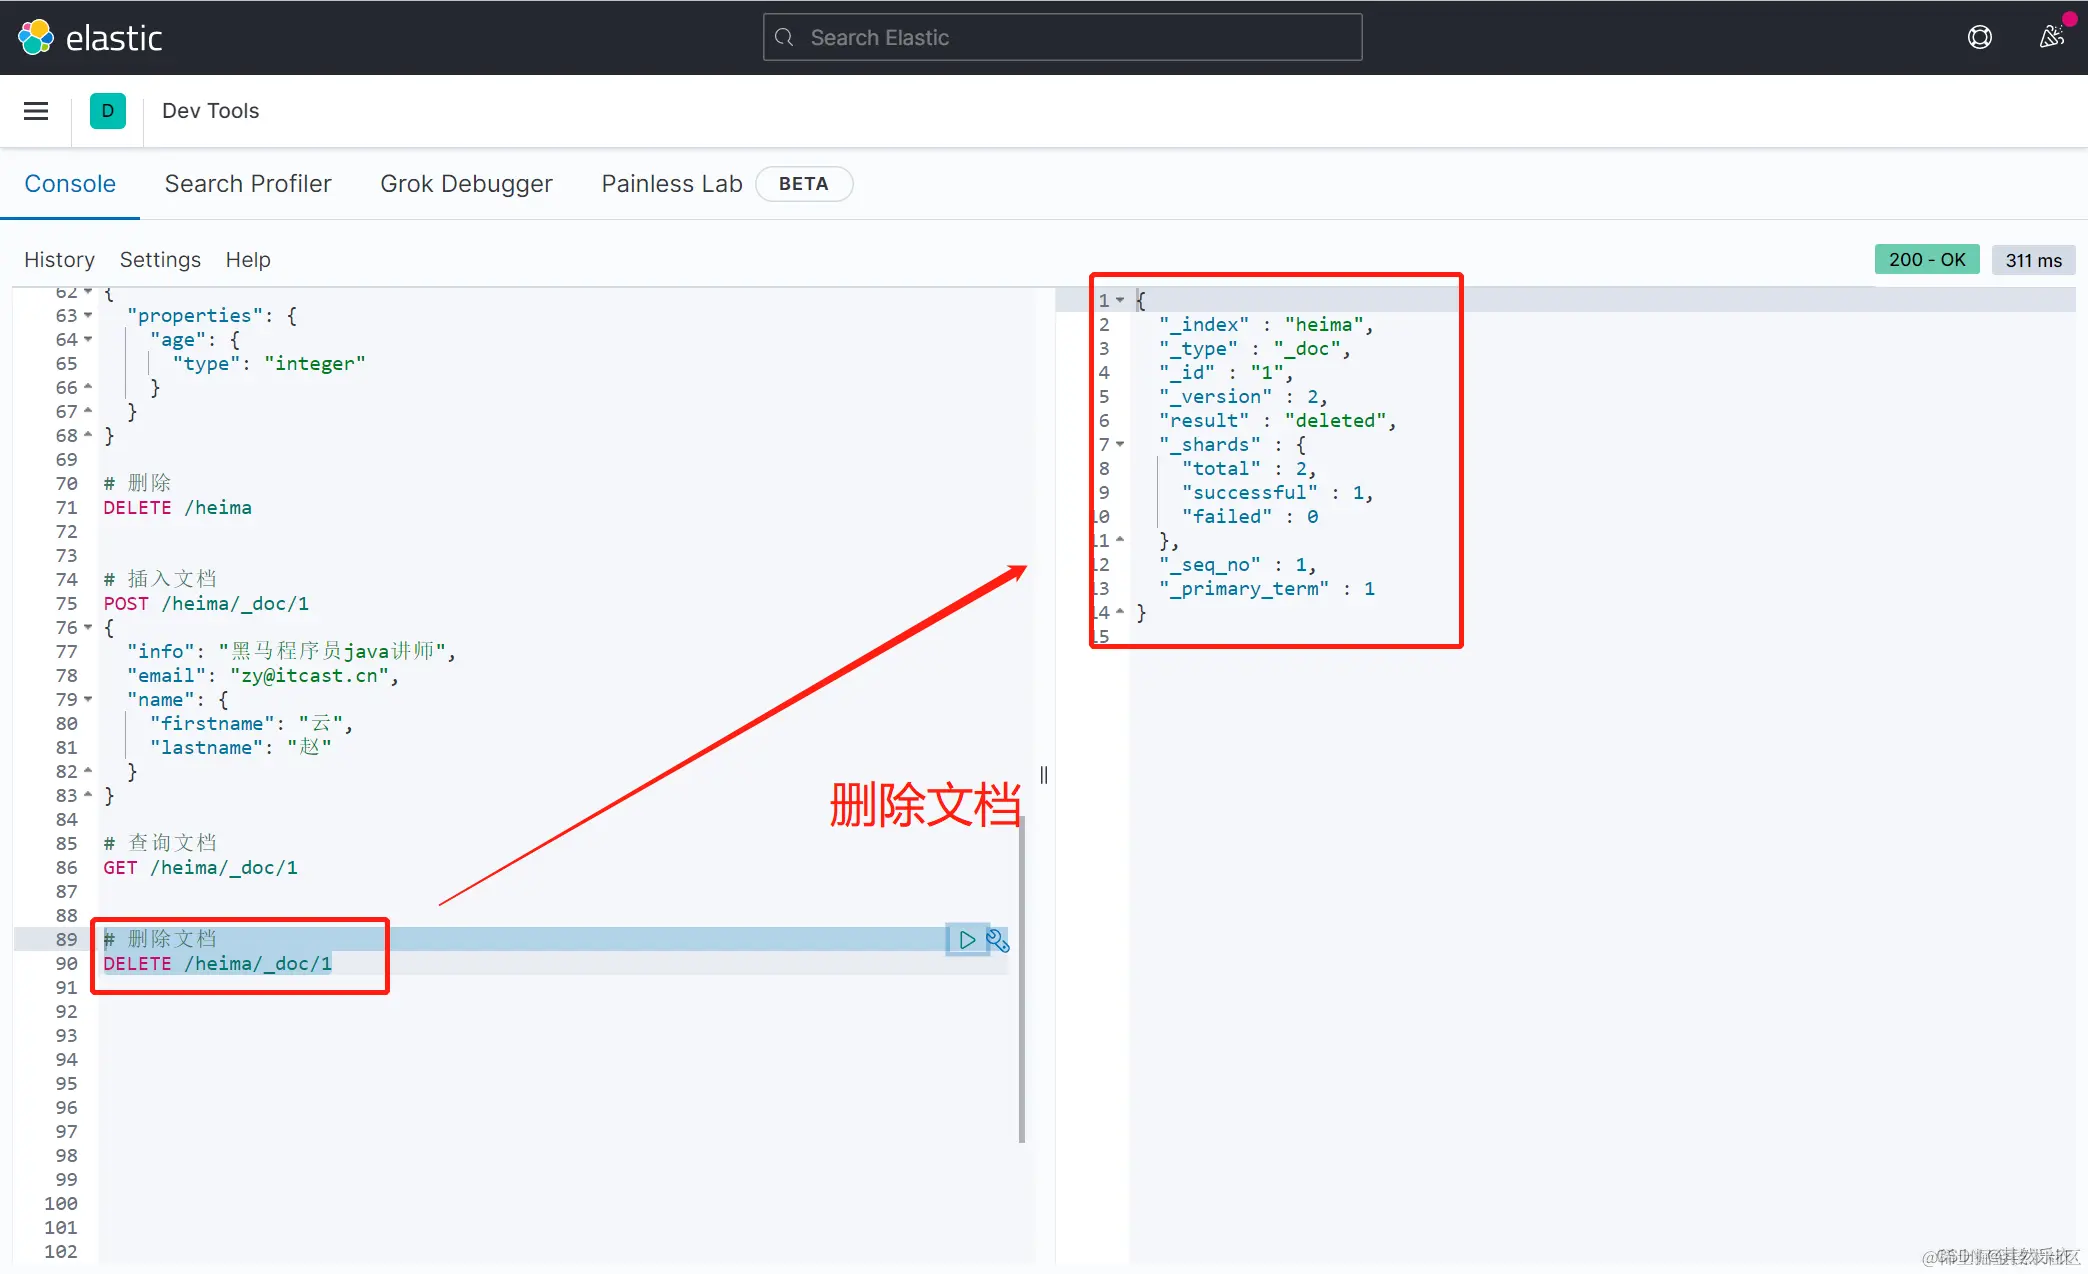The image size is (2088, 1274).
Task: Open the newsfeed celebration icon
Action: point(2051,38)
